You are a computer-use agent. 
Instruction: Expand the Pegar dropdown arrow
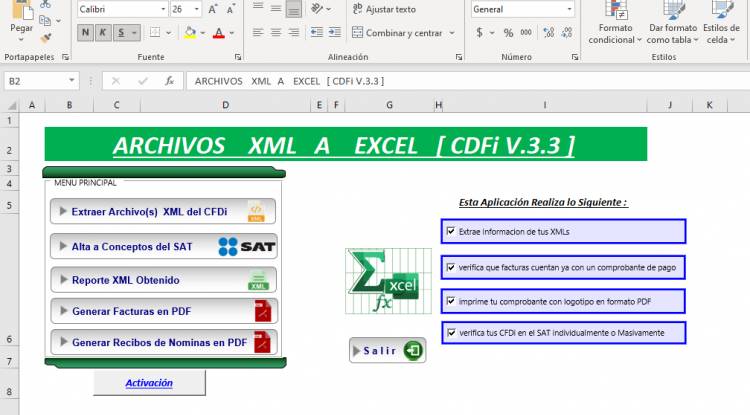(21, 40)
